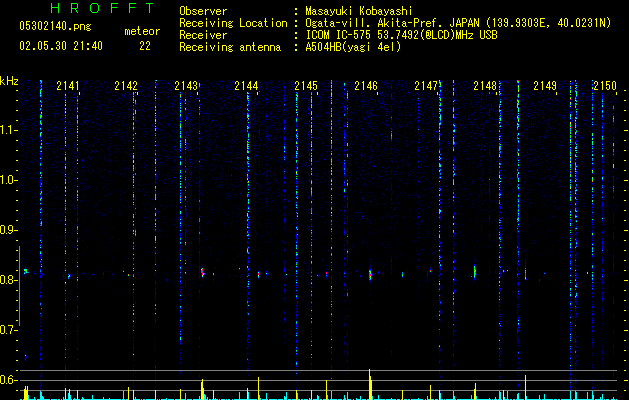Click the Receiving Location label
The width and height of the screenshot is (629, 400).
[x=233, y=23]
